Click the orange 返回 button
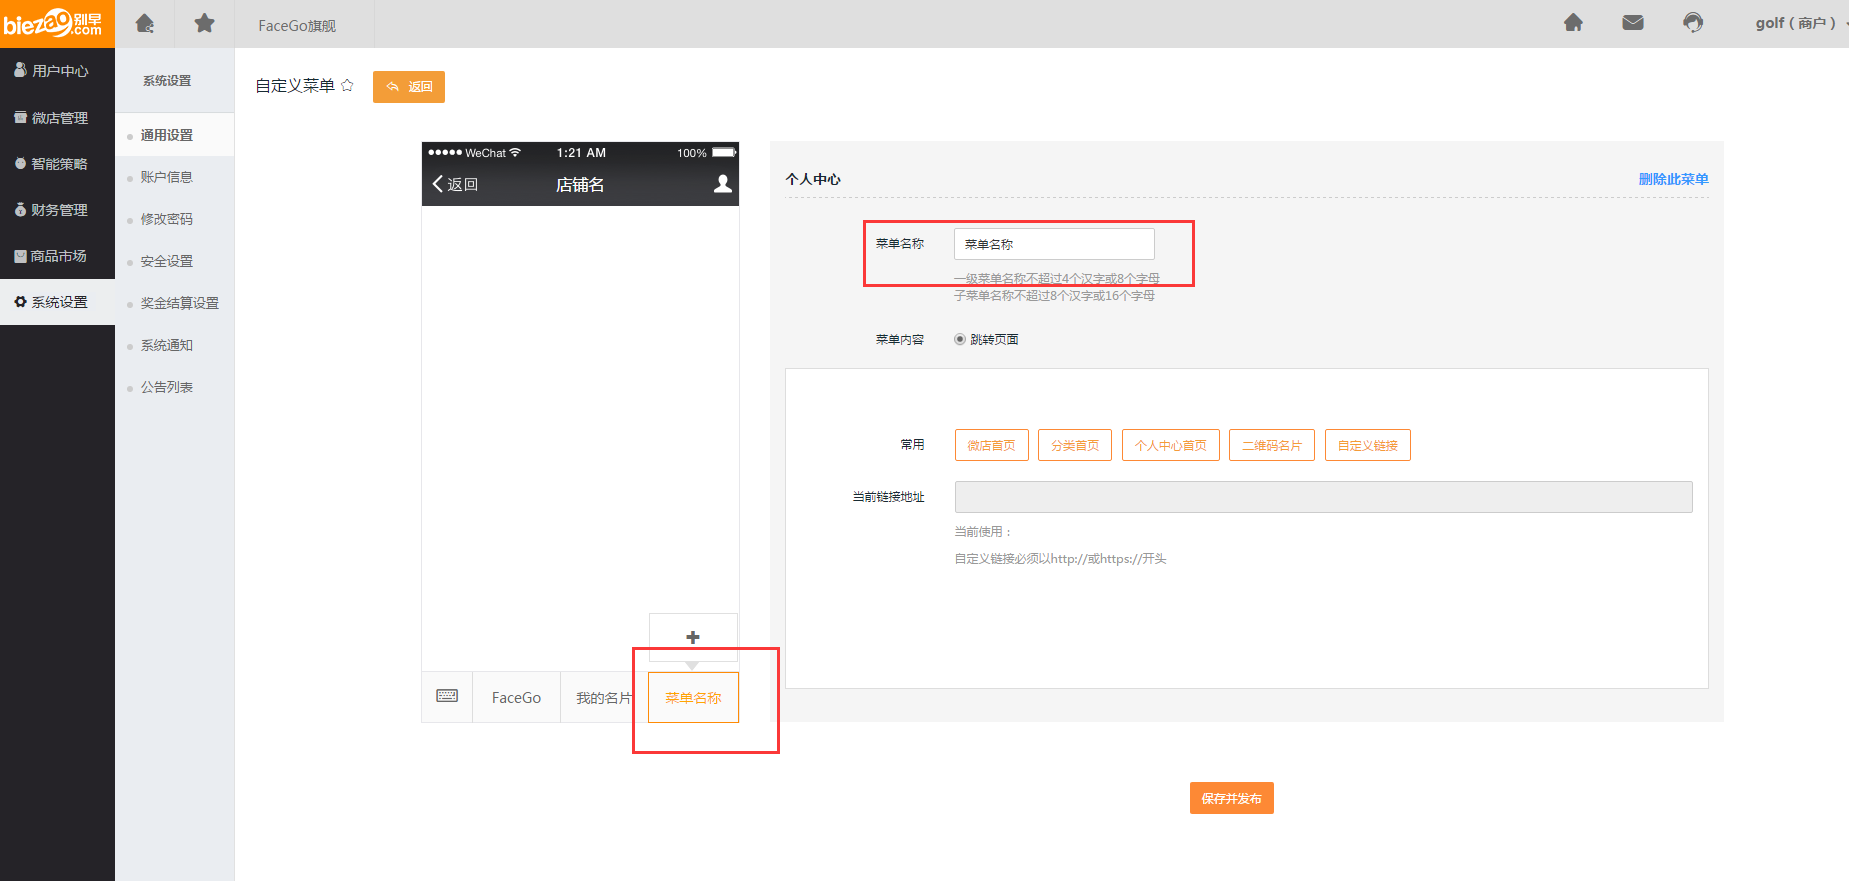1849x881 pixels. click(x=408, y=87)
